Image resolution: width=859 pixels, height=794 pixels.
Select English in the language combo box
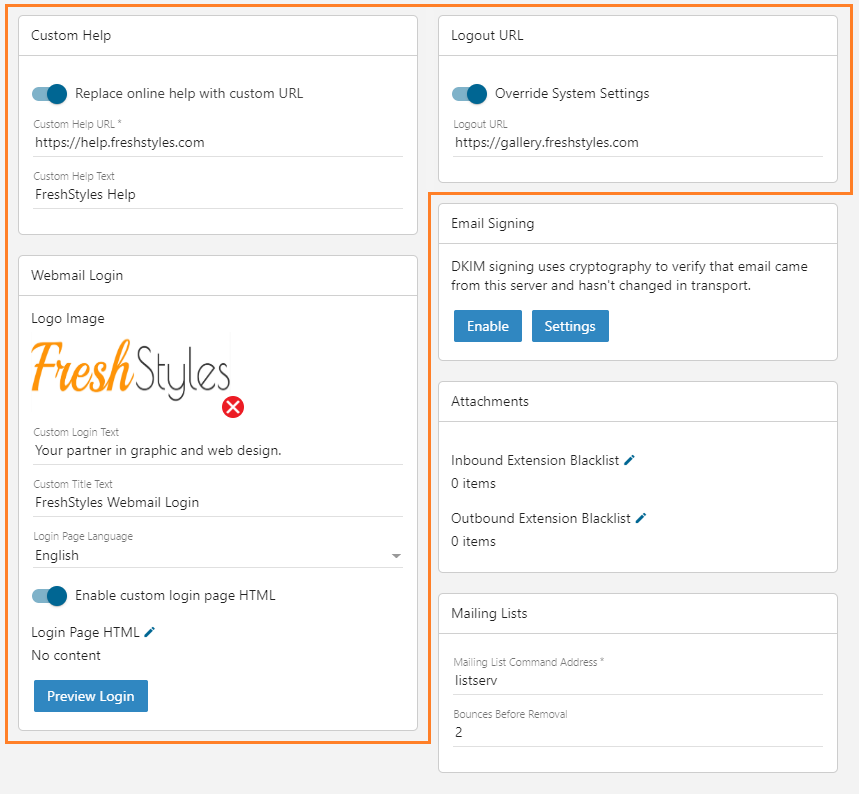(x=57, y=556)
